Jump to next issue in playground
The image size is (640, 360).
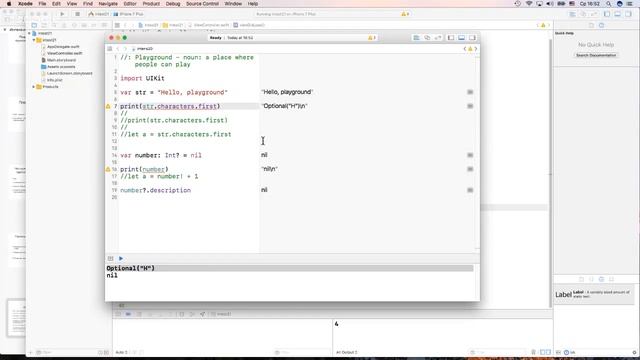[476, 49]
